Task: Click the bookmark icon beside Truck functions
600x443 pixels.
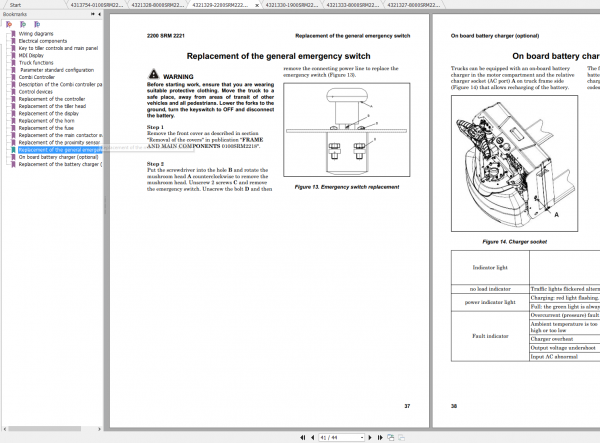Action: pos(13,63)
